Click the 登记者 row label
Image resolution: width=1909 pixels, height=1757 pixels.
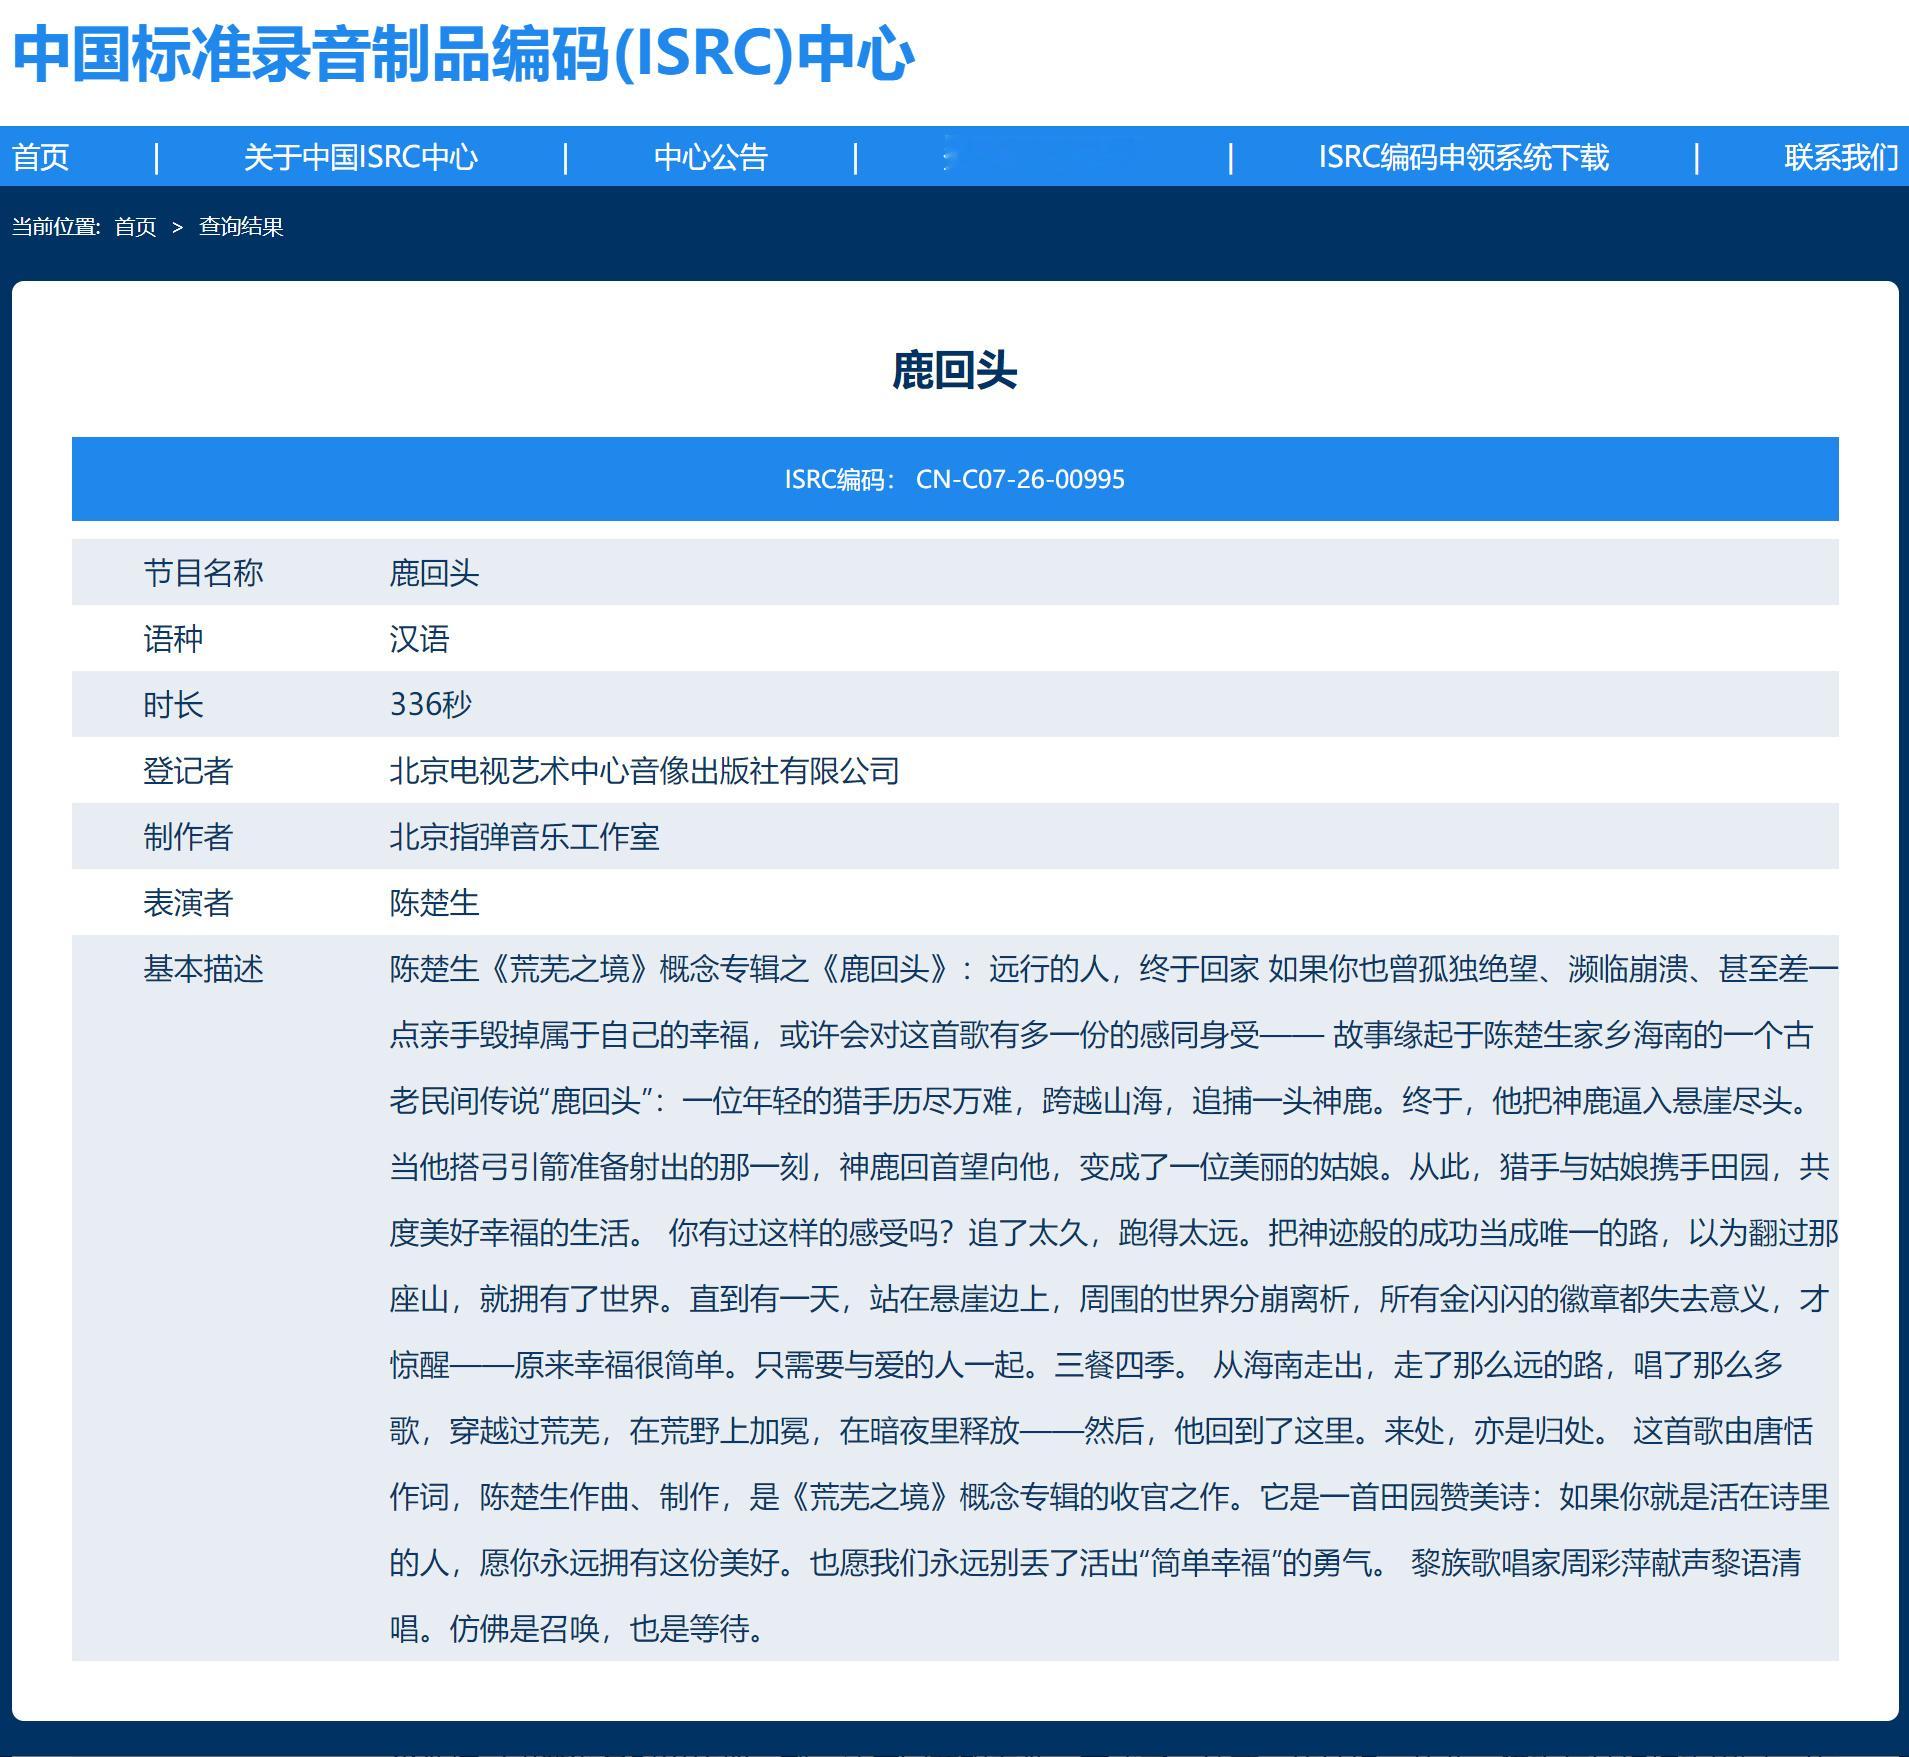[188, 771]
